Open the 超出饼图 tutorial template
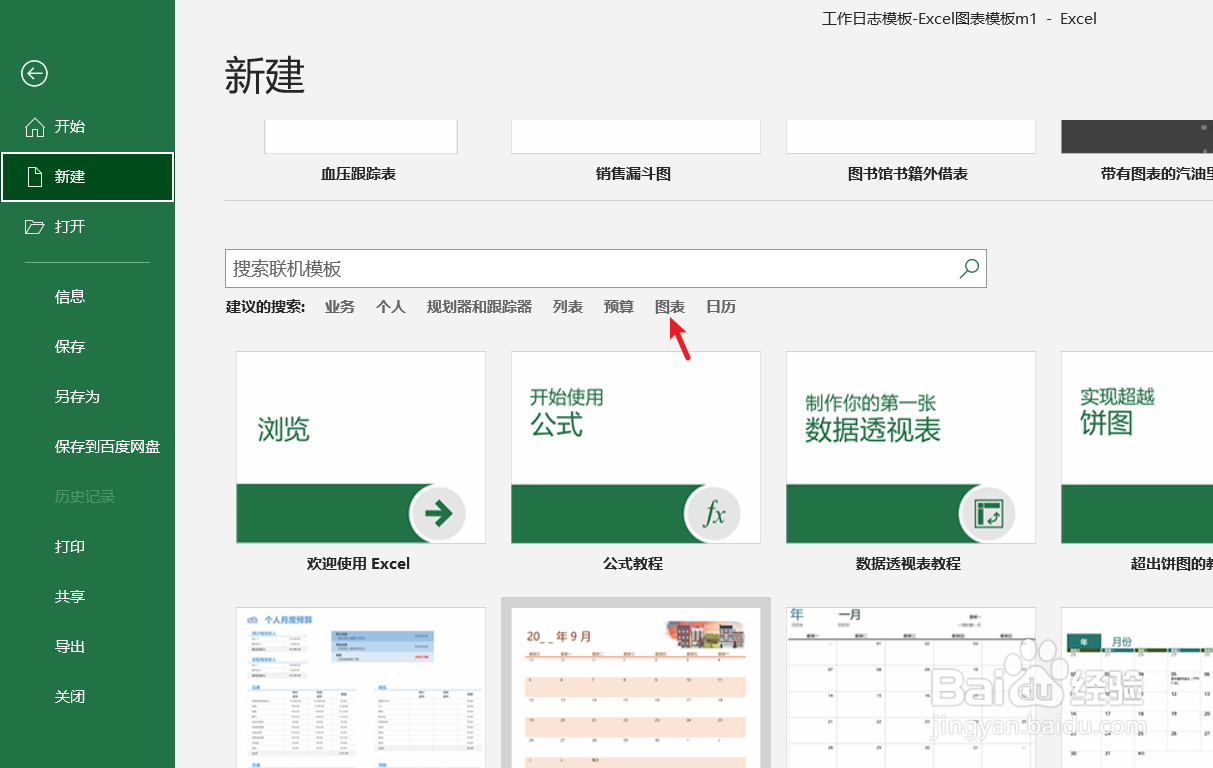The width and height of the screenshot is (1213, 768). coord(1137,447)
